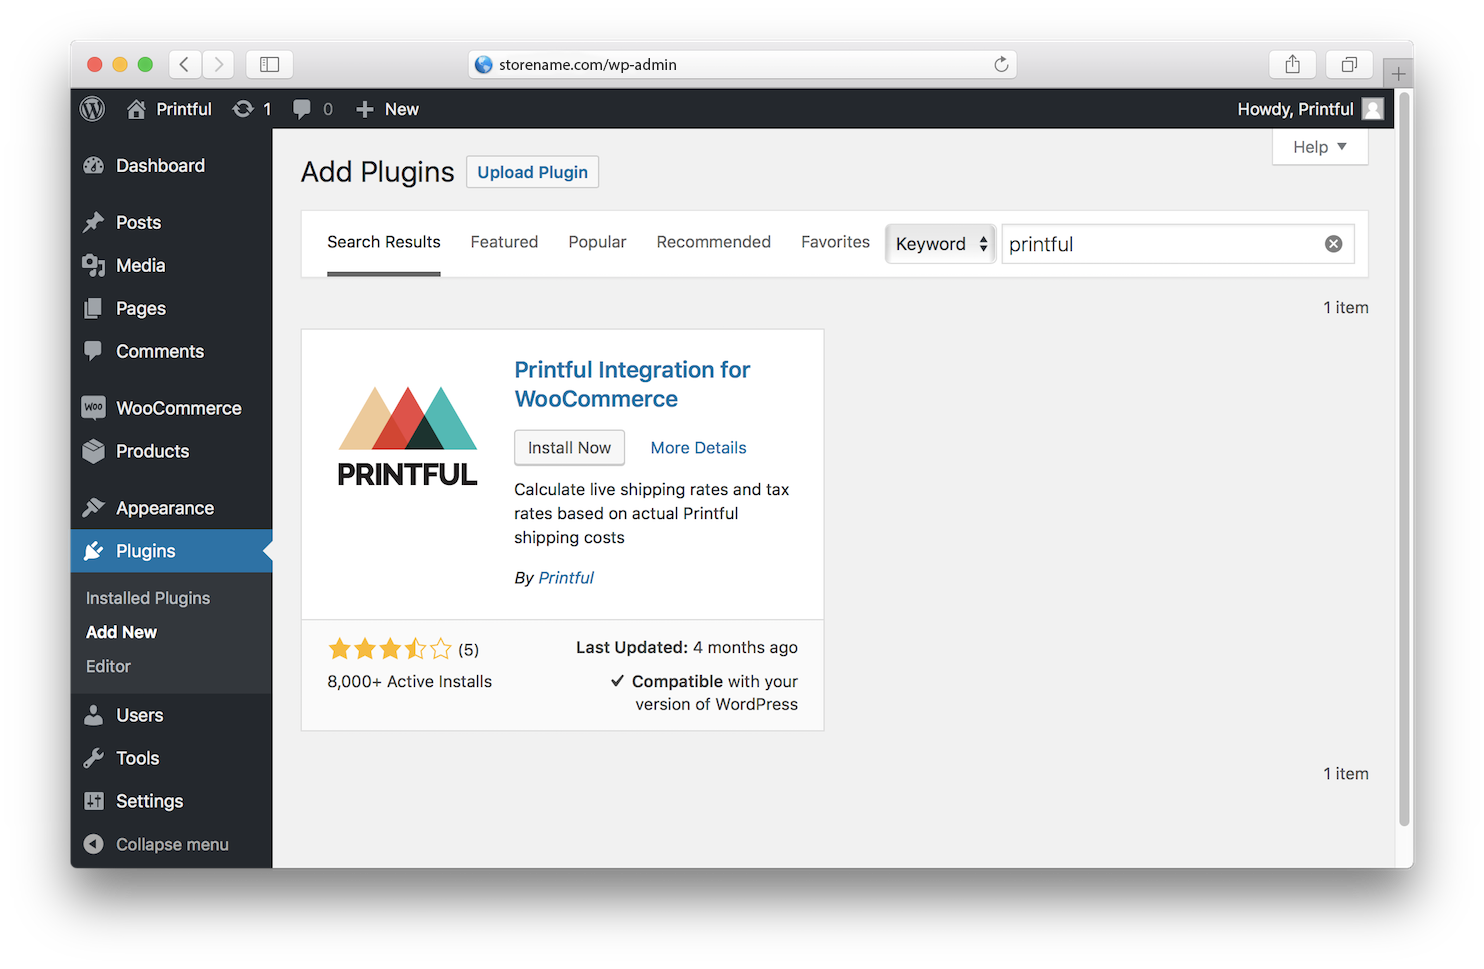Open the Media library menu

point(171,266)
